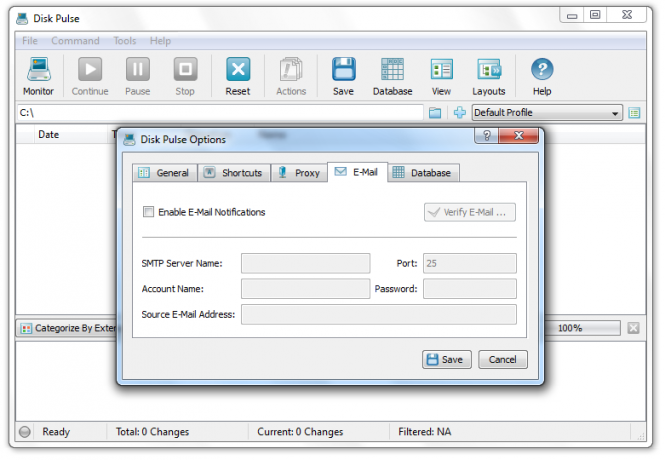Click the Verify E-Mail button
665x460 pixels.
coord(470,212)
